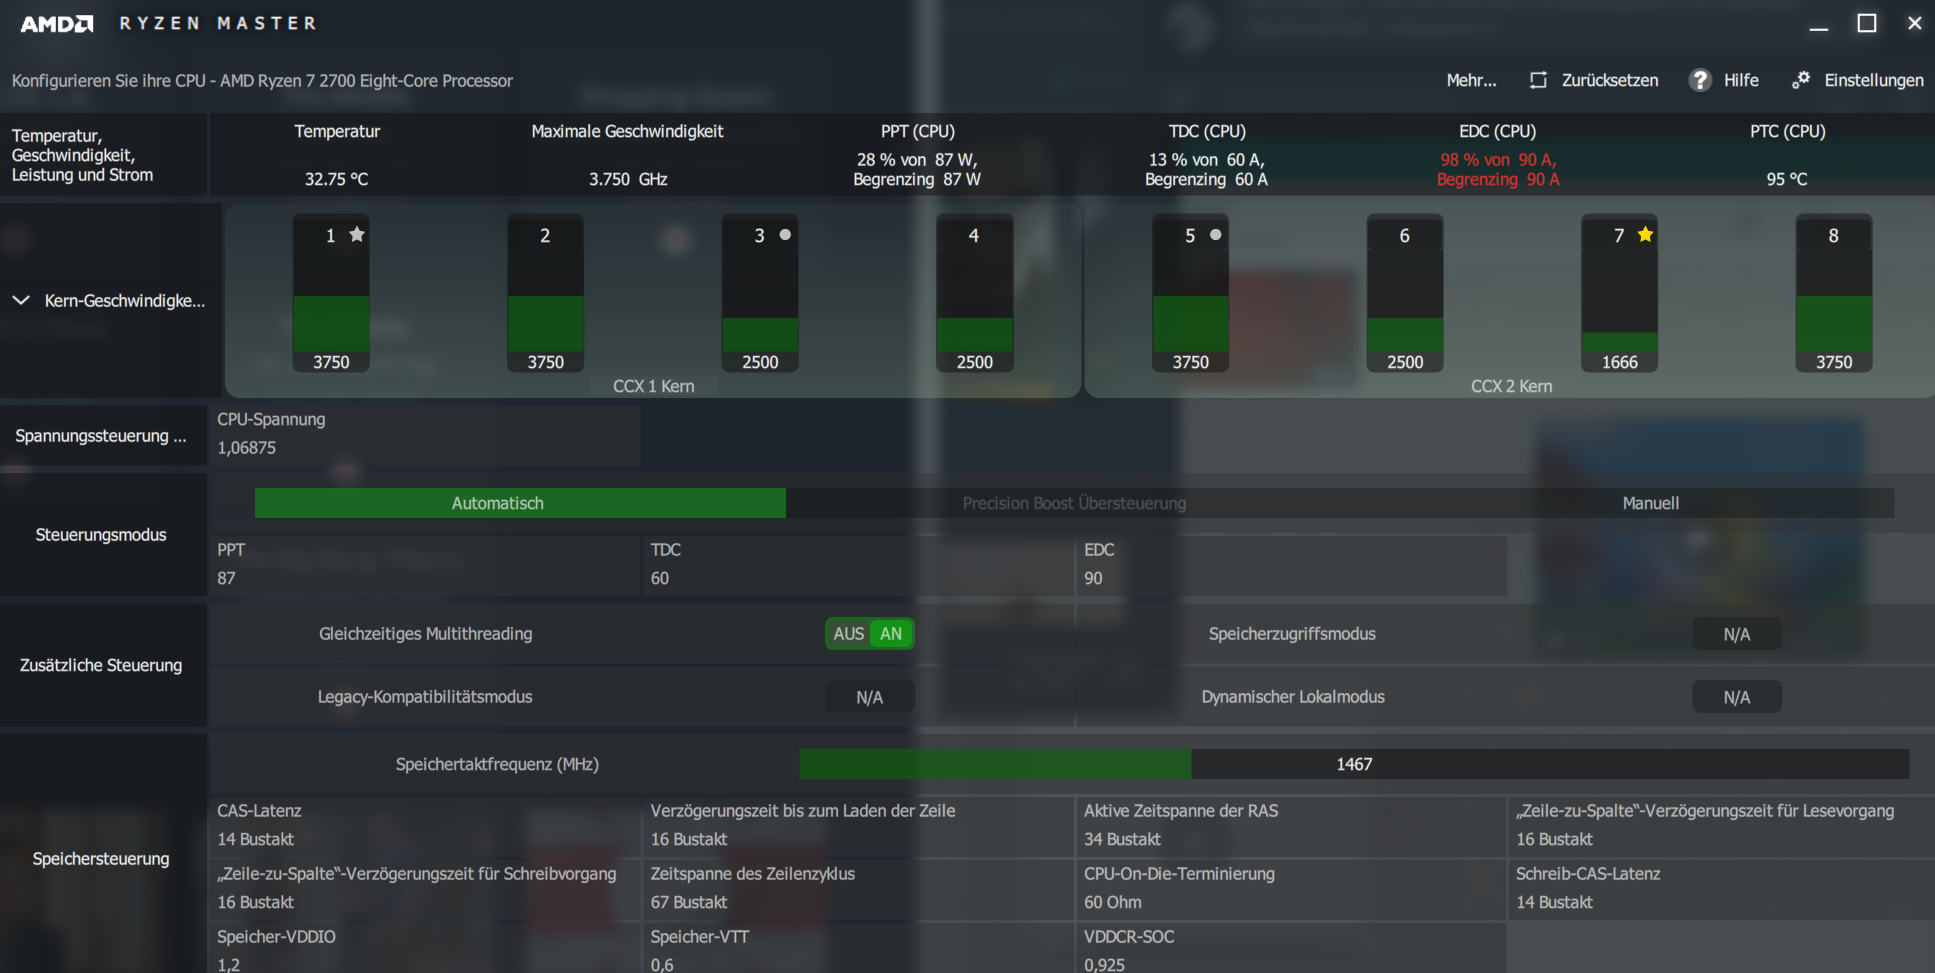The height and width of the screenshot is (973, 1935).
Task: Switch multithreading to AUS
Action: [x=848, y=633]
